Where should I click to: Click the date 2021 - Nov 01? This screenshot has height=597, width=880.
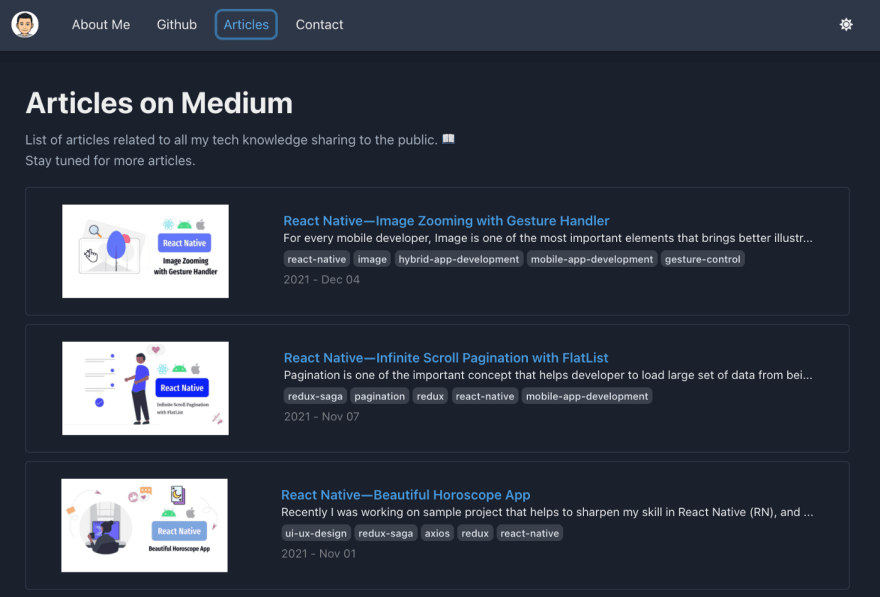click(319, 553)
